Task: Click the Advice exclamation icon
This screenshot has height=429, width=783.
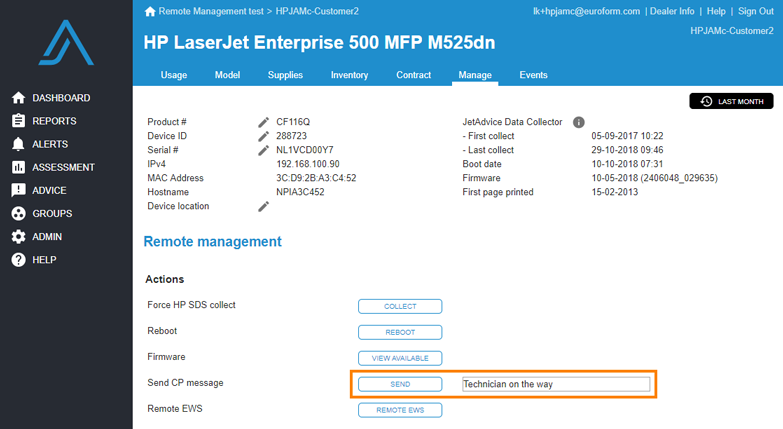Action: pyautogui.click(x=18, y=190)
